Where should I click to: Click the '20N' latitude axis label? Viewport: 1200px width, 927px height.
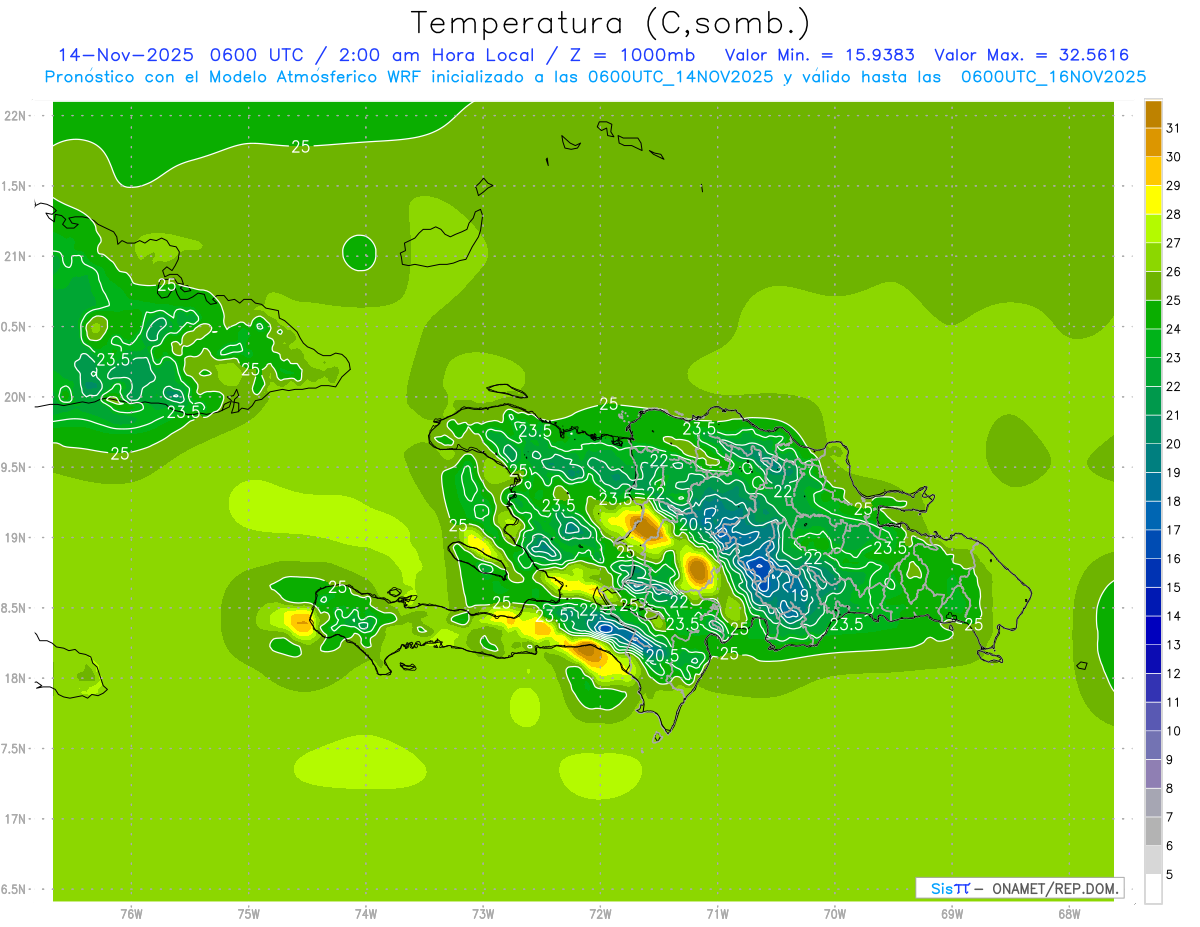15,397
